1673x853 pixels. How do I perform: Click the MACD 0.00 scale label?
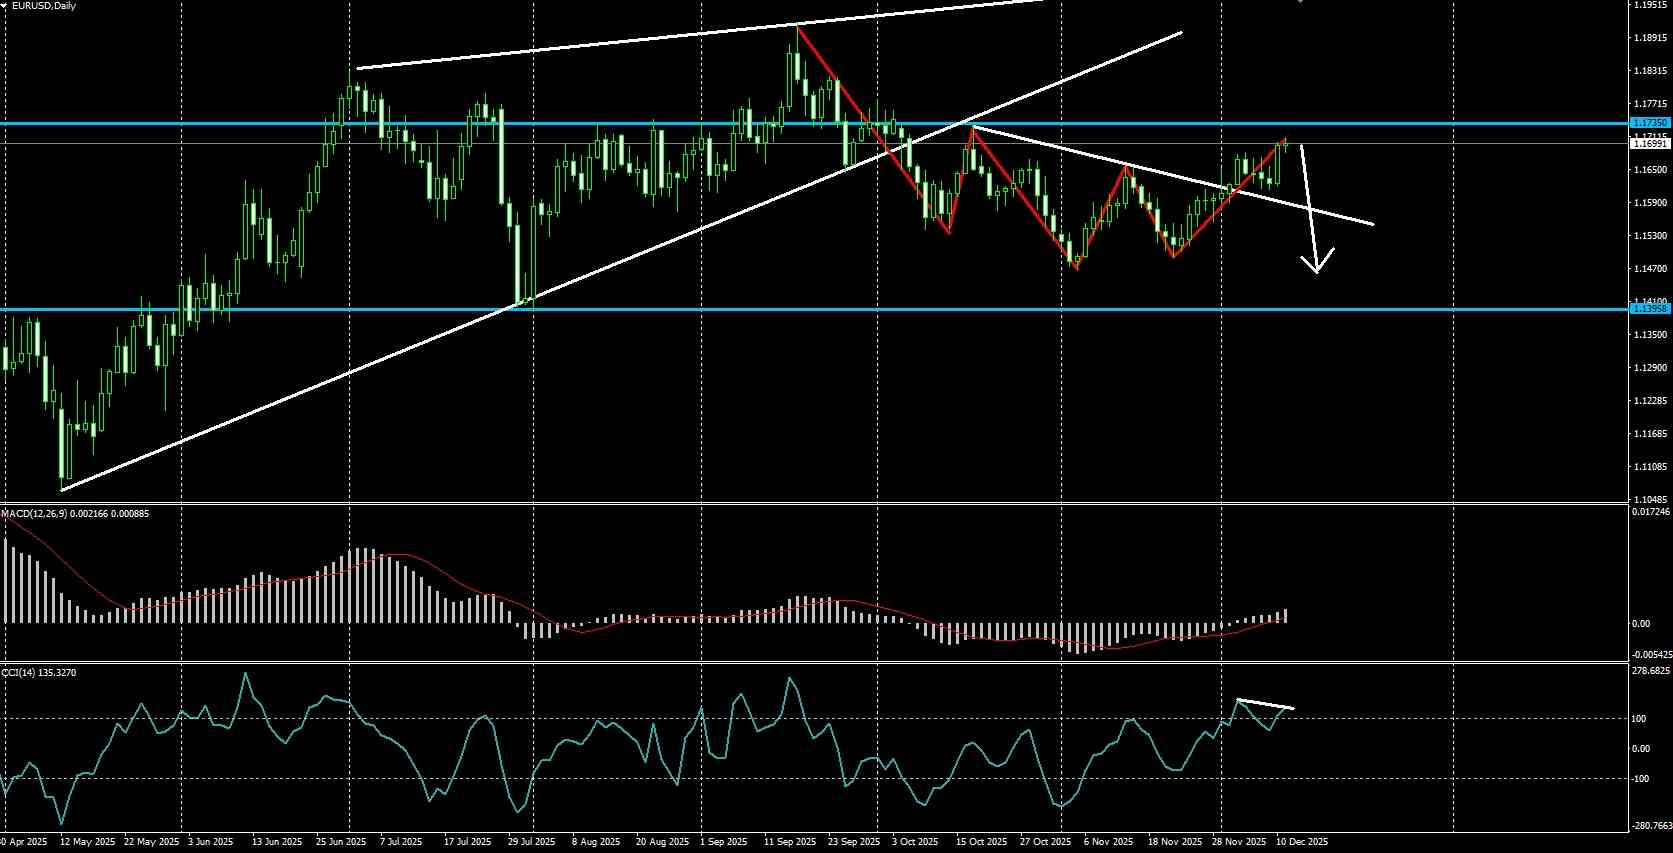pyautogui.click(x=1641, y=624)
